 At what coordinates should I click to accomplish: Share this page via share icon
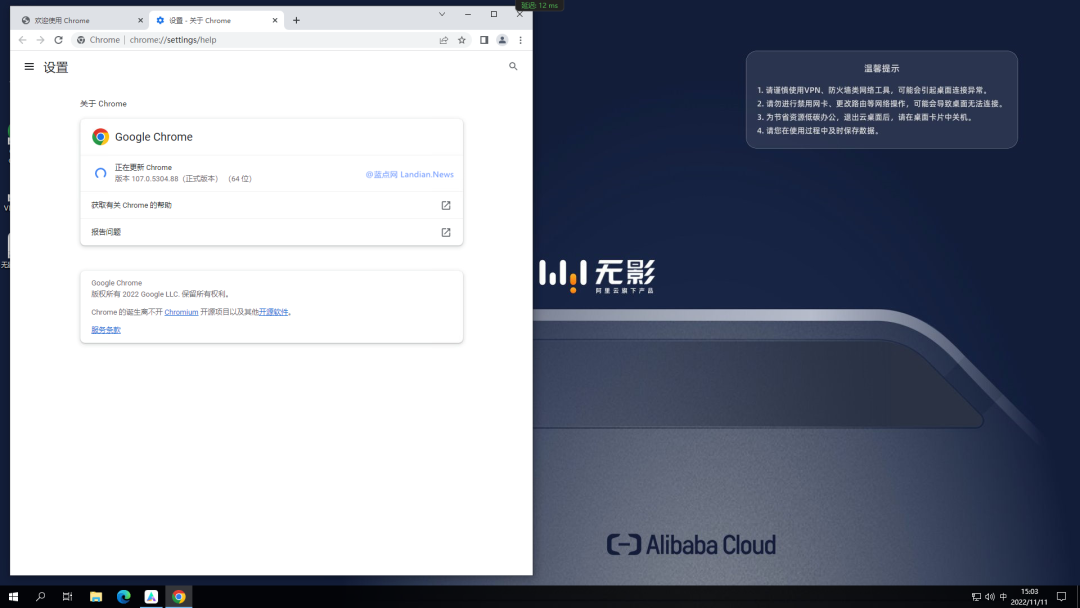pyautogui.click(x=444, y=40)
